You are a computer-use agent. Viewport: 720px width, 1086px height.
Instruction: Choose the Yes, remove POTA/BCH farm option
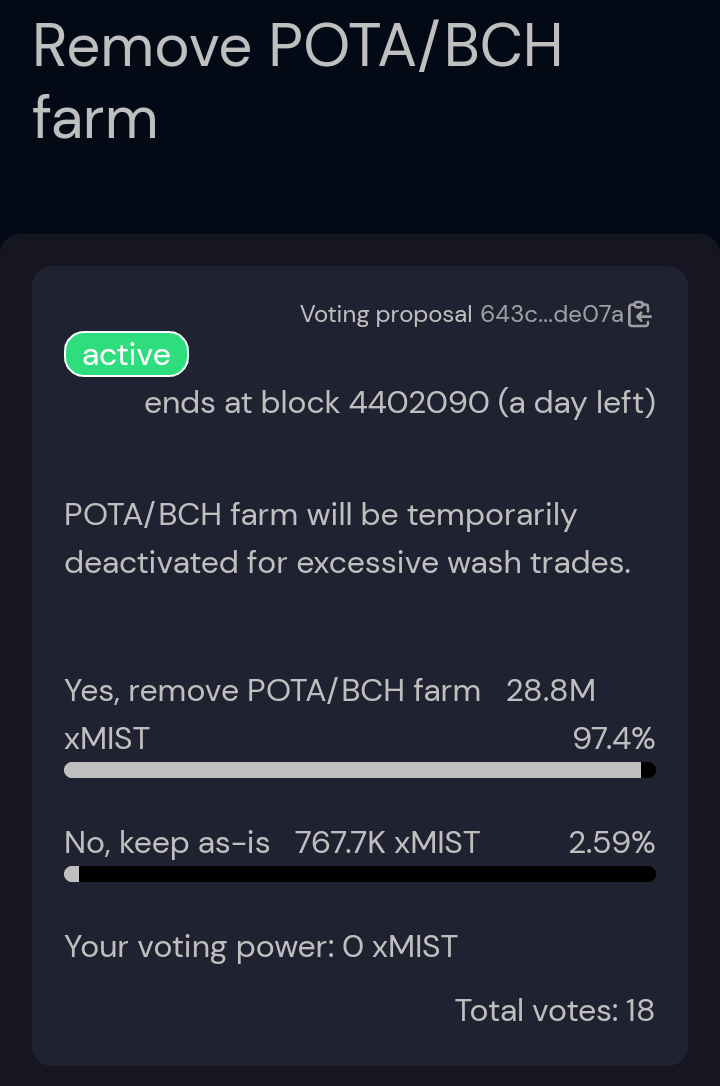[x=272, y=691]
